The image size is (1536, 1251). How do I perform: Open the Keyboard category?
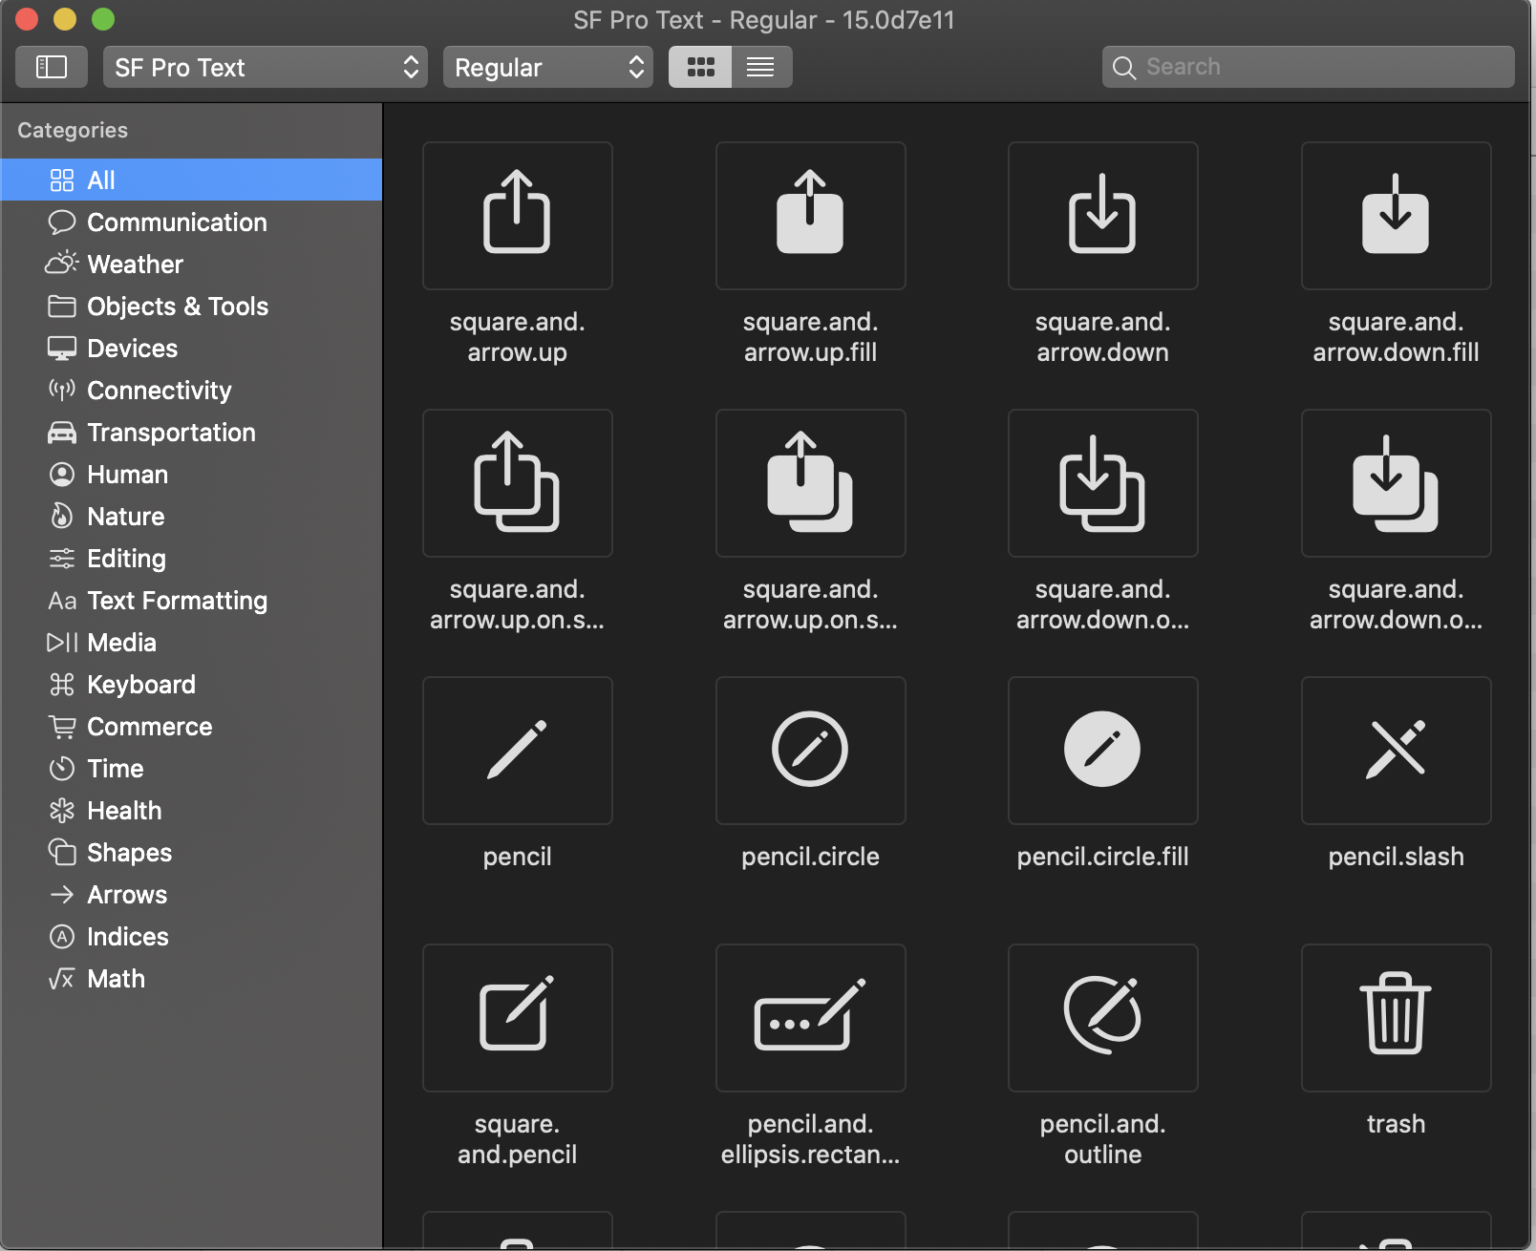coord(191,684)
